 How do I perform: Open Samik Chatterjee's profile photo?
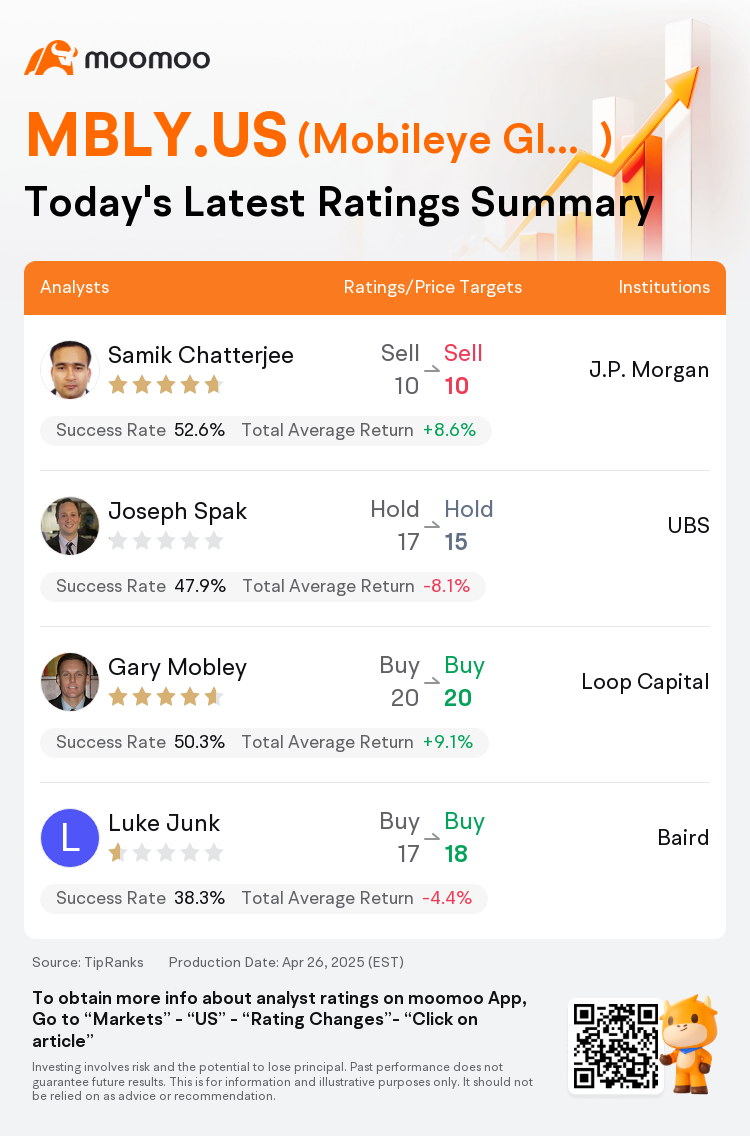coord(70,370)
